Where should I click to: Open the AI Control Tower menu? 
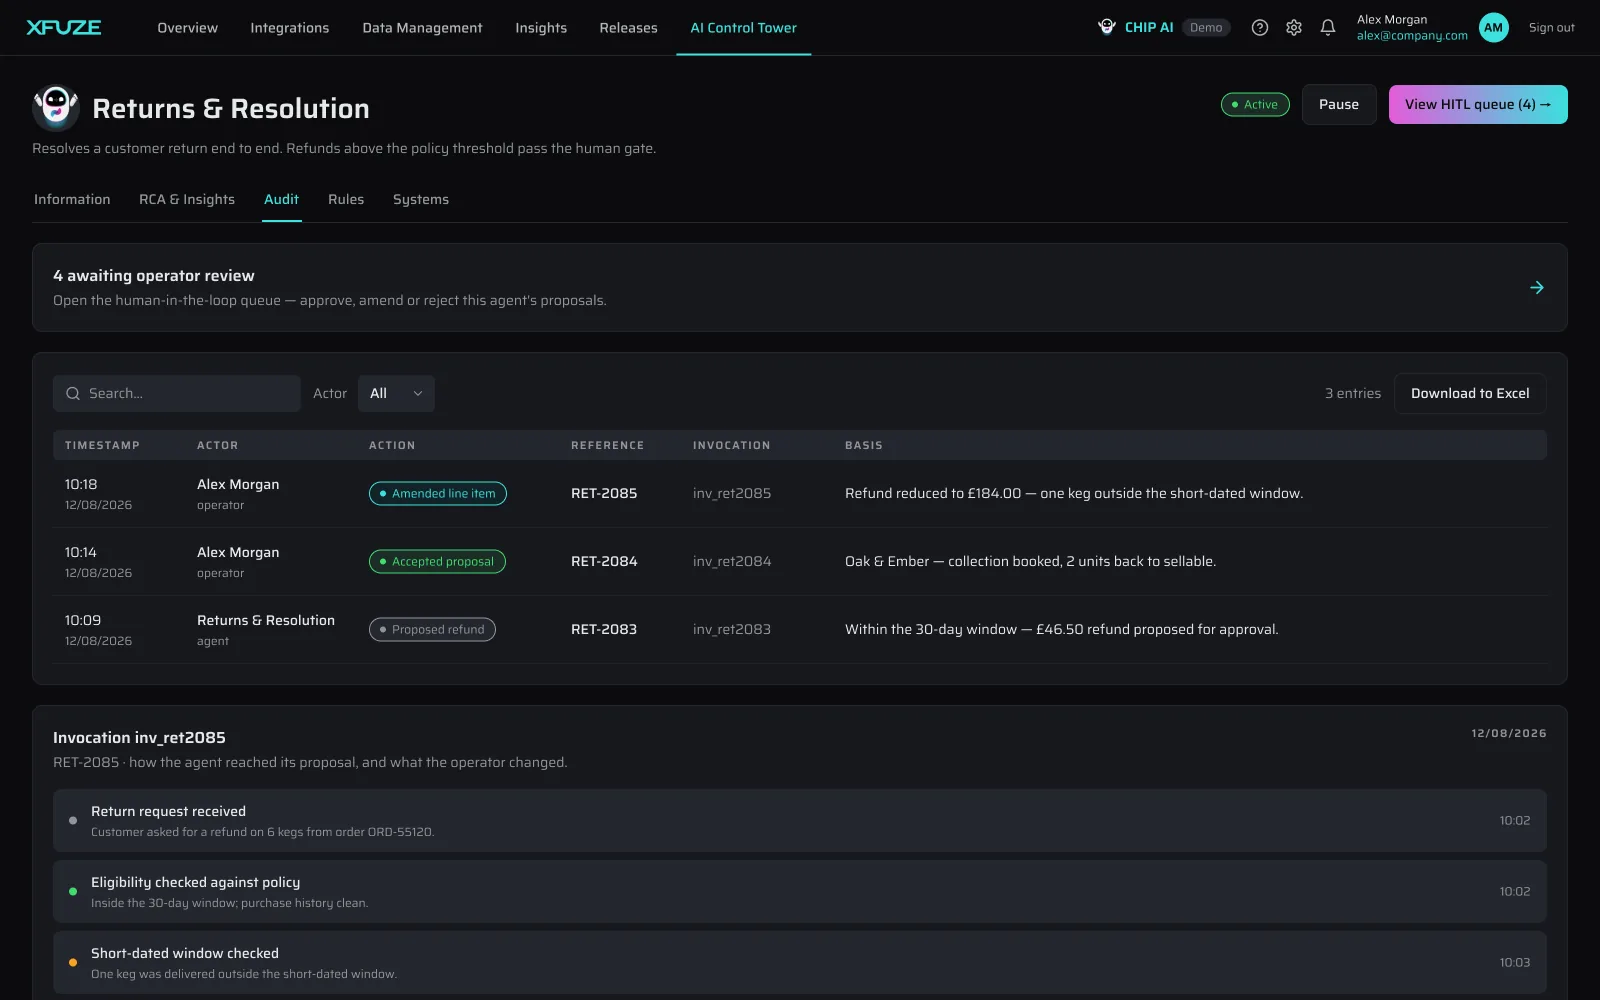(744, 28)
